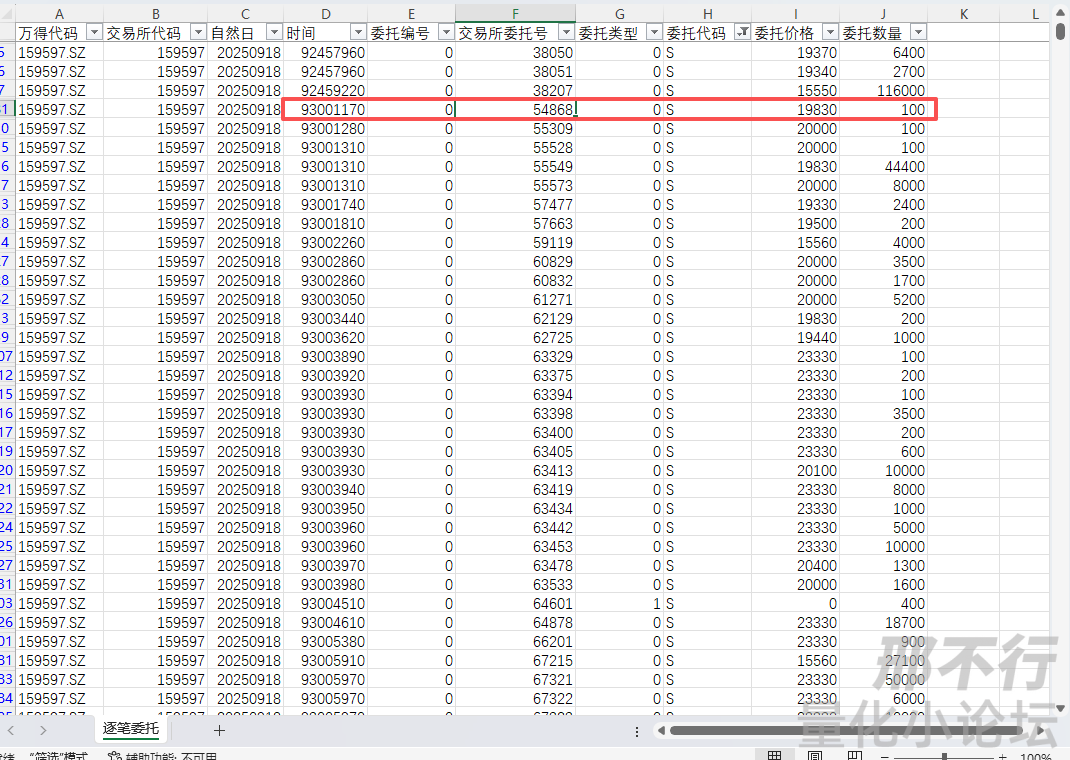Viewport: 1070px width, 760px height.
Task: Select cell with order number 64601
Action: click(x=515, y=604)
